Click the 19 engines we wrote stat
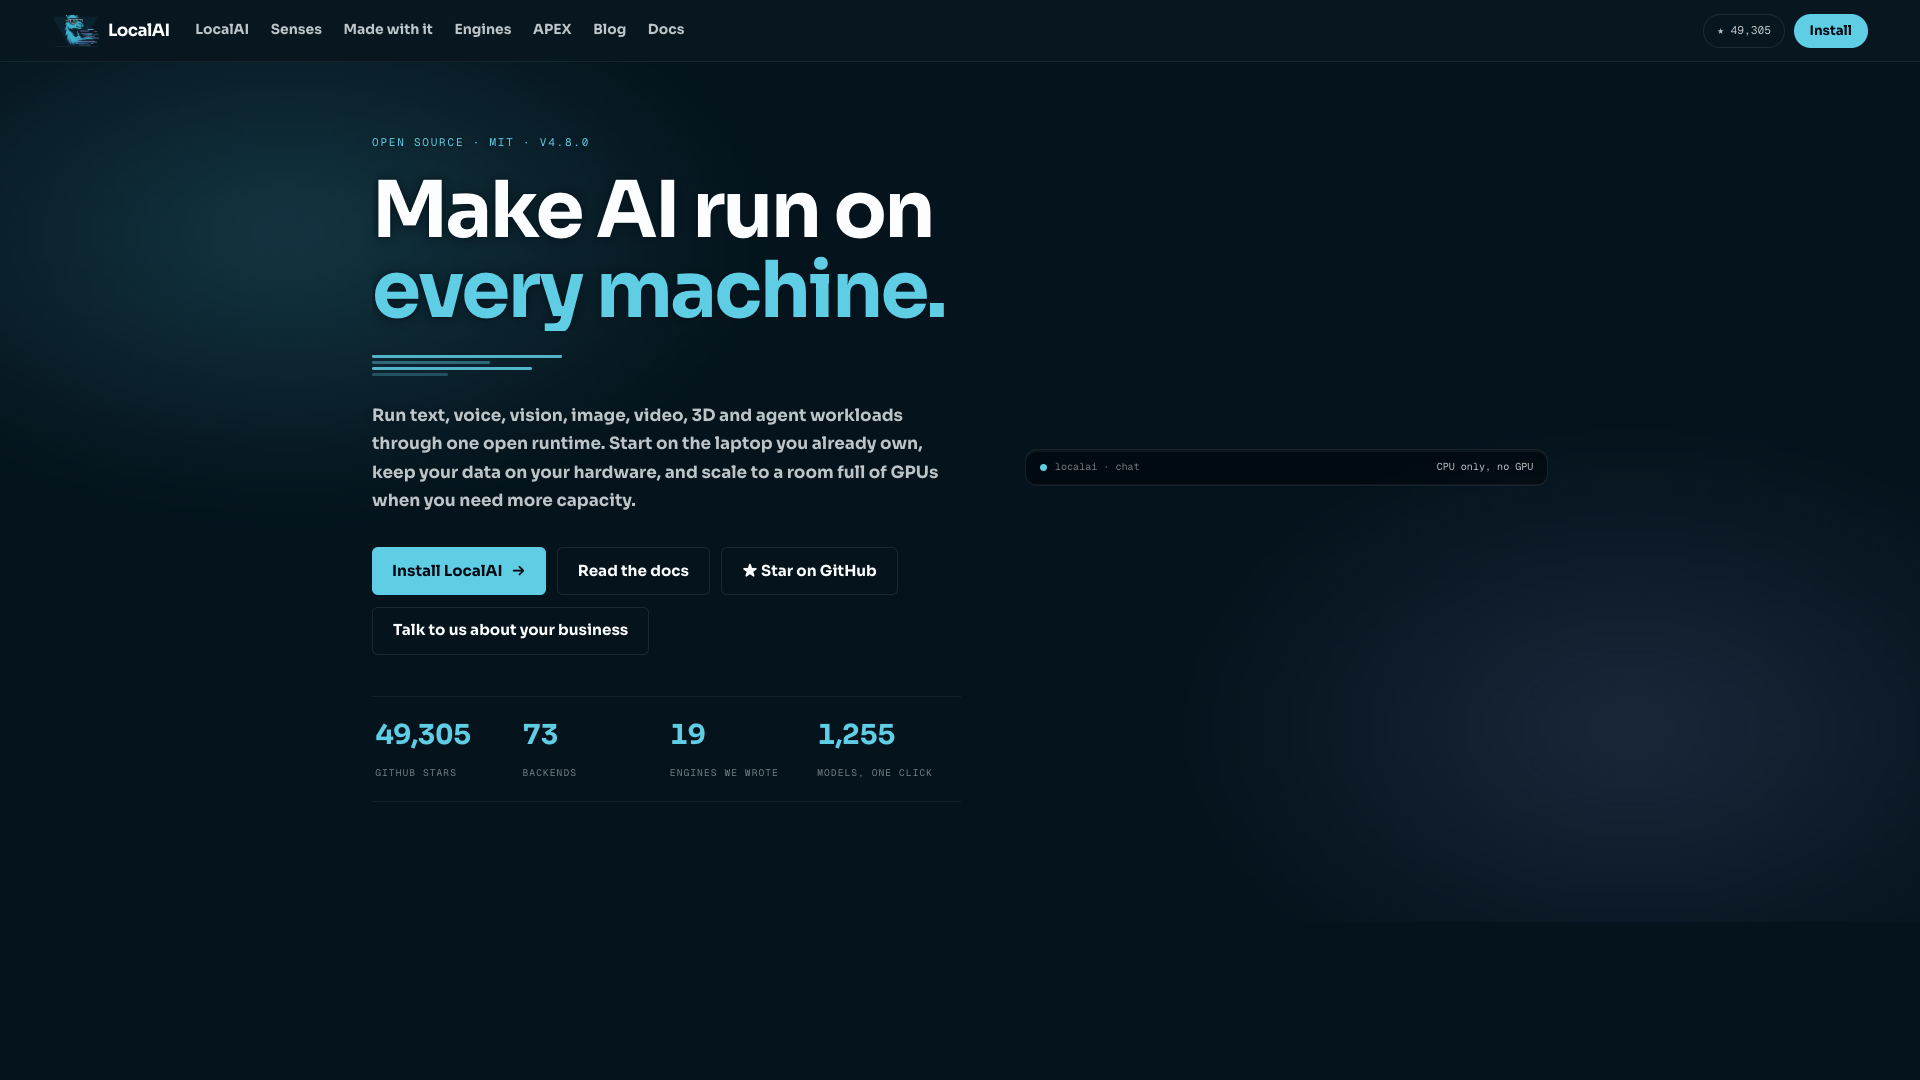 point(724,749)
